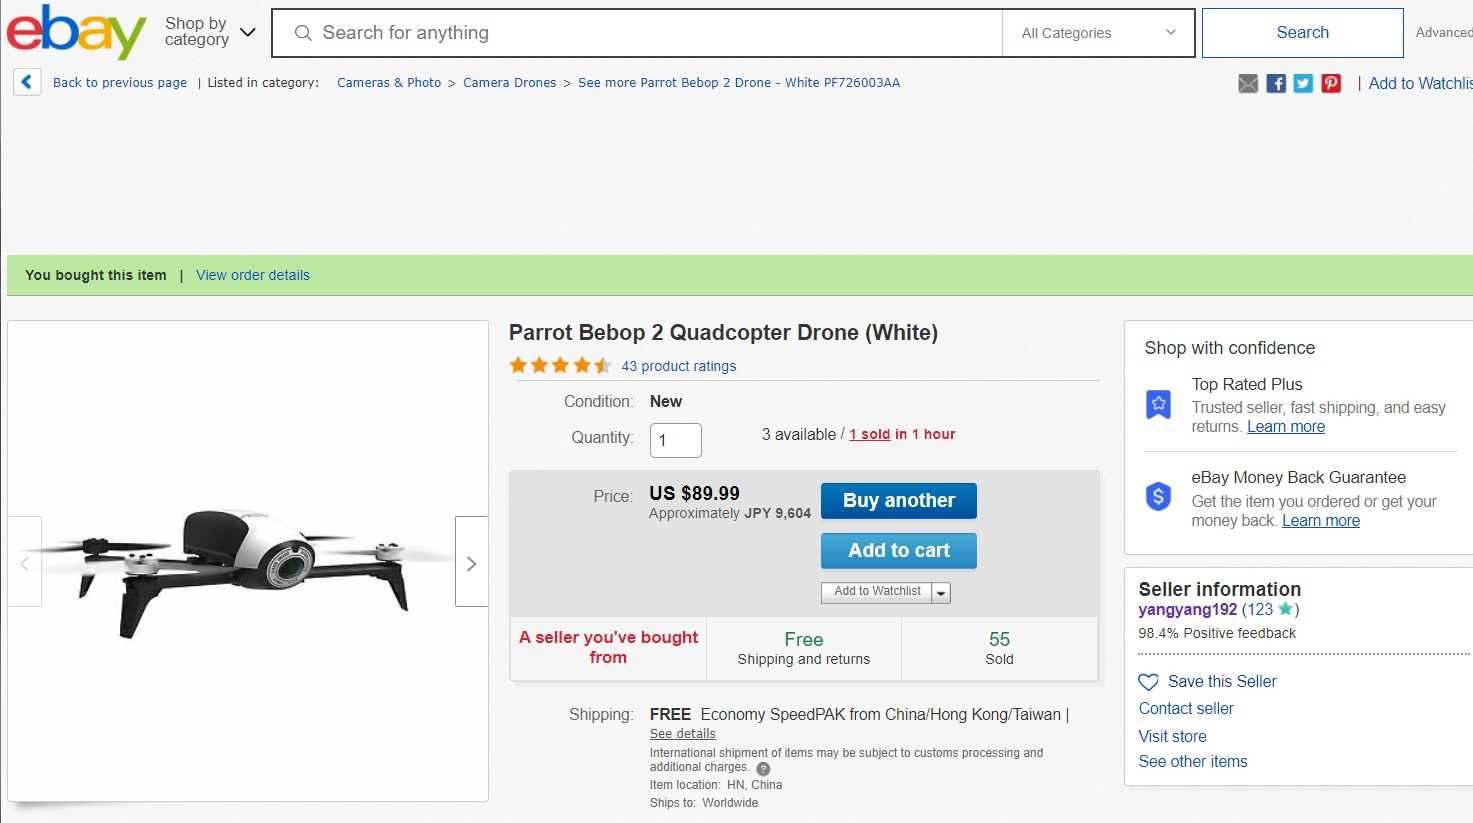
Task: Share listing on Twitter
Action: [x=1303, y=84]
